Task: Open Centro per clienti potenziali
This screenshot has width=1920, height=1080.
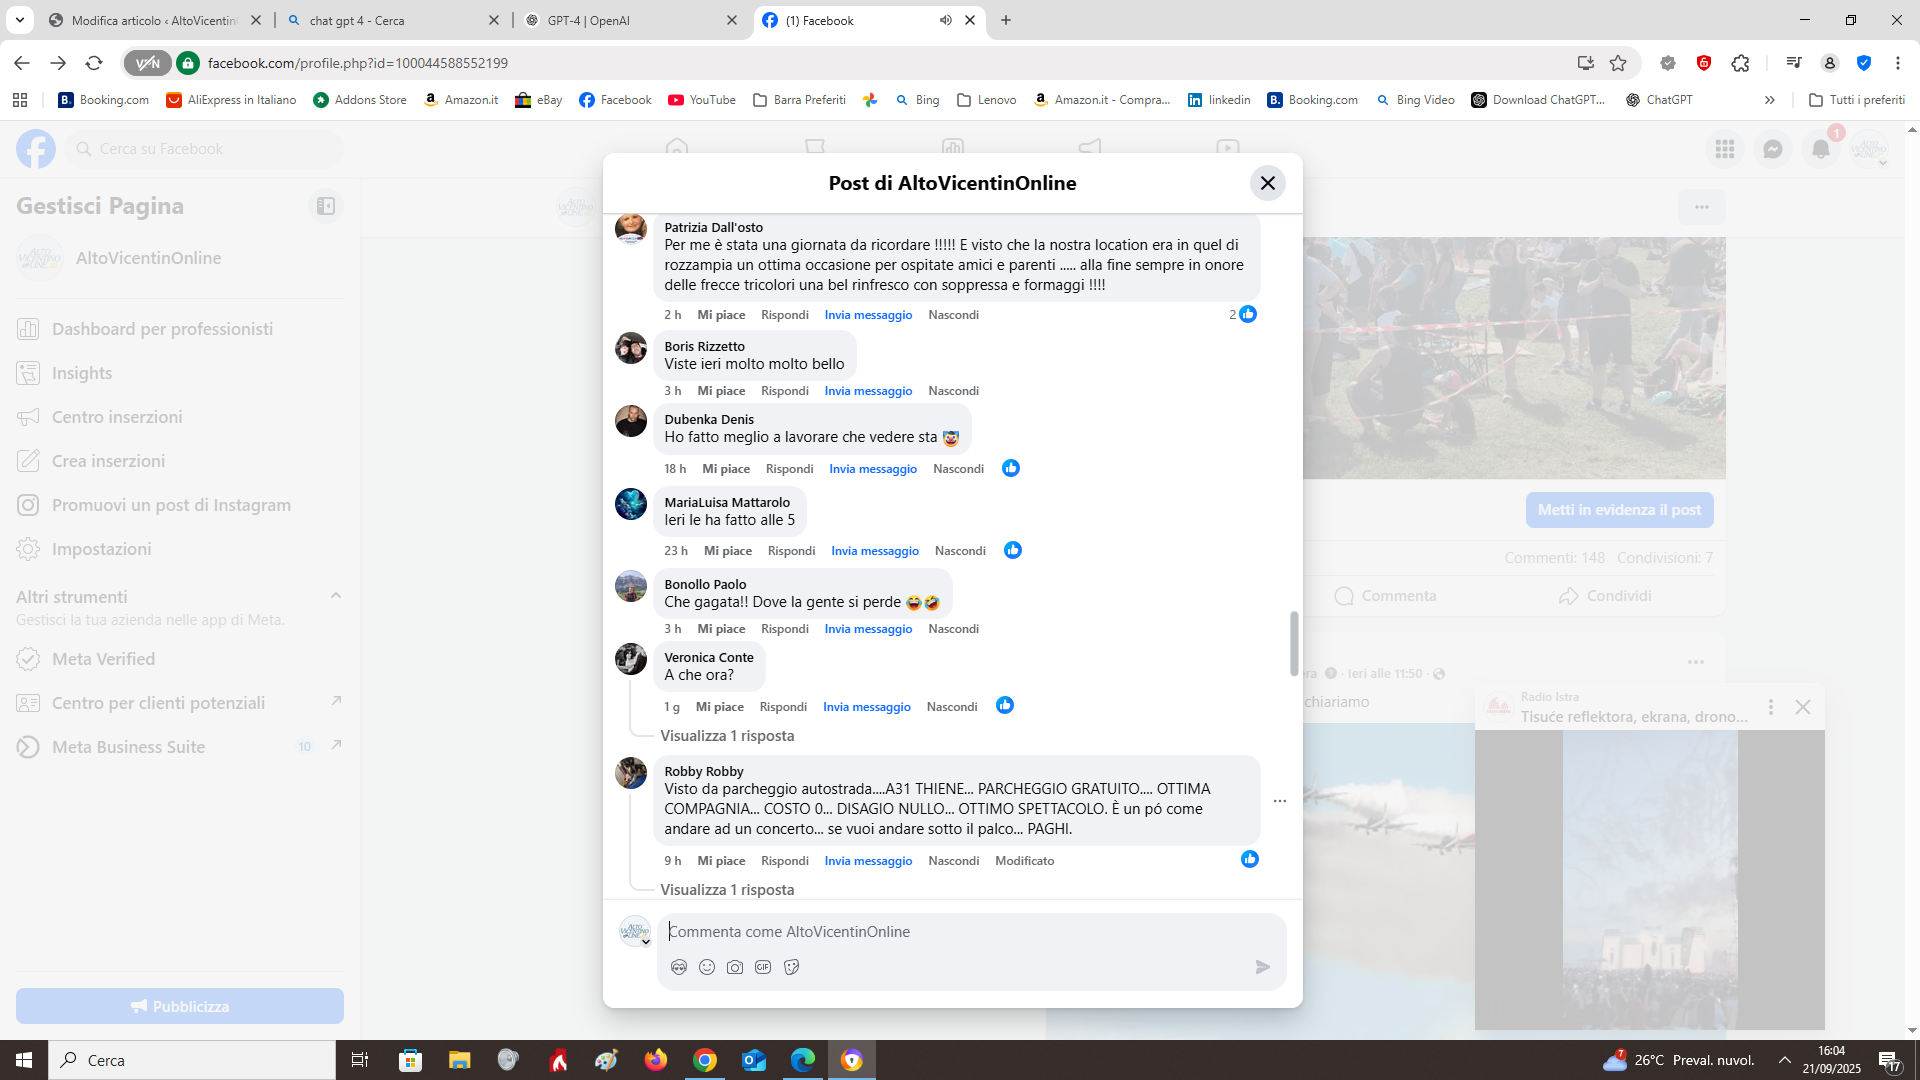Action: pyautogui.click(x=180, y=703)
